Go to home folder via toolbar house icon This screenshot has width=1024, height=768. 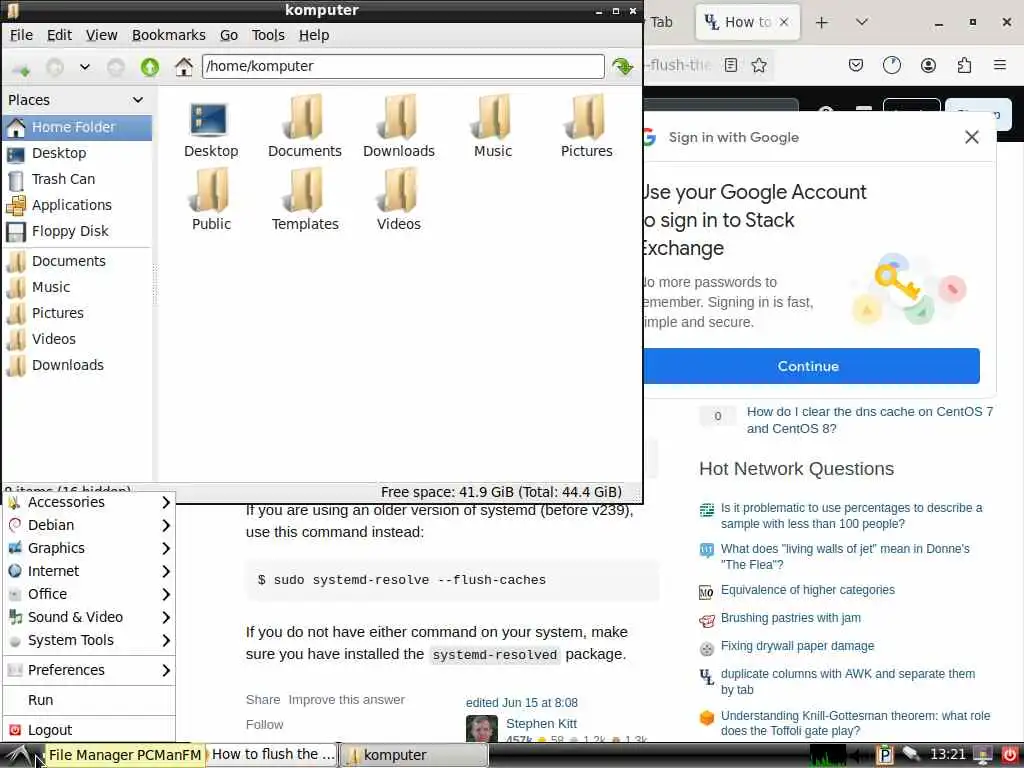tap(184, 67)
